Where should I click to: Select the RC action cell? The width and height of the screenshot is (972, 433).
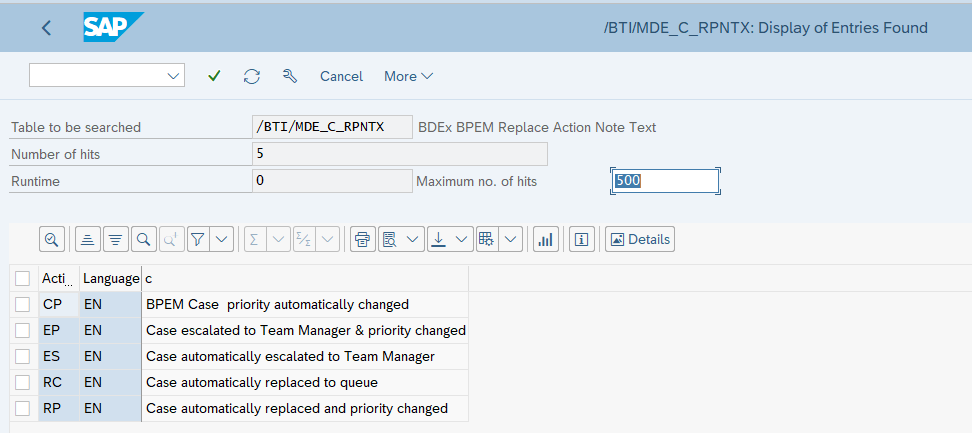click(59, 382)
